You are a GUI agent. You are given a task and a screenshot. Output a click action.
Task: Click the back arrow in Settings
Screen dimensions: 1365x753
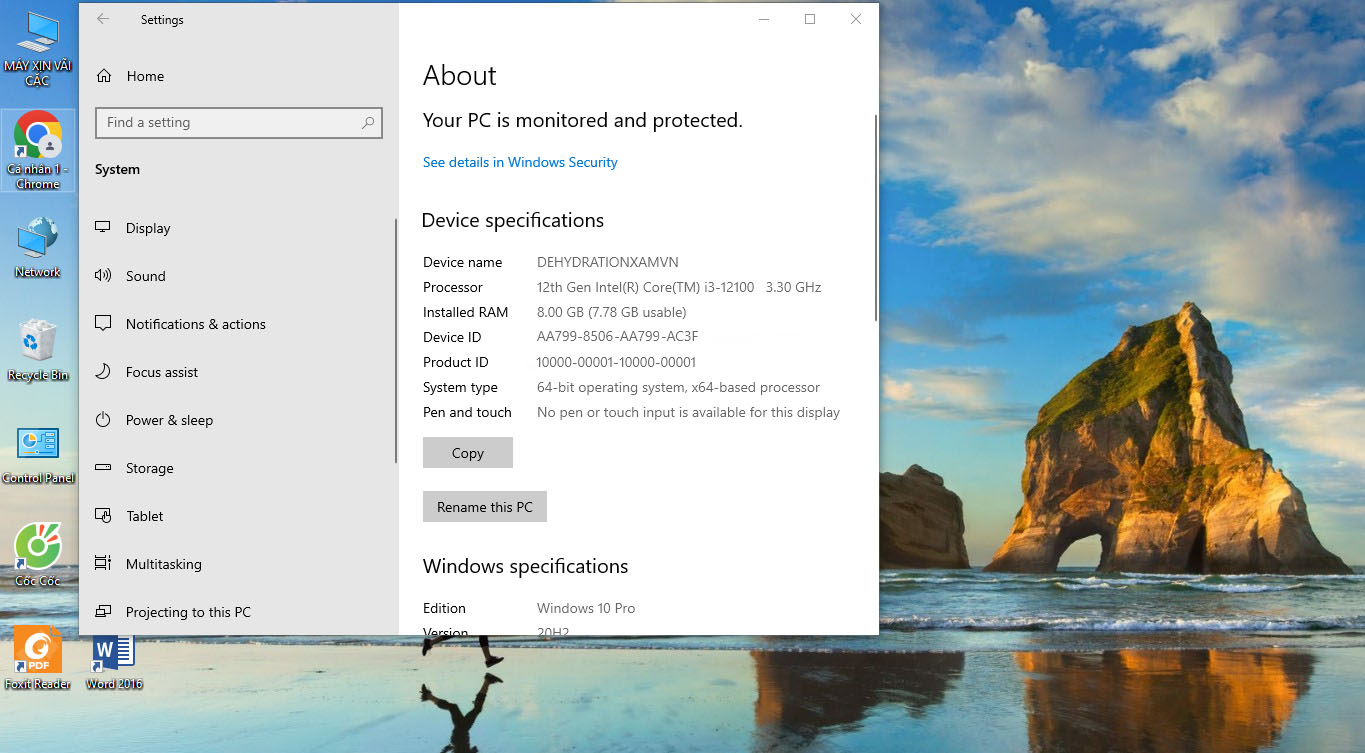[x=103, y=19]
